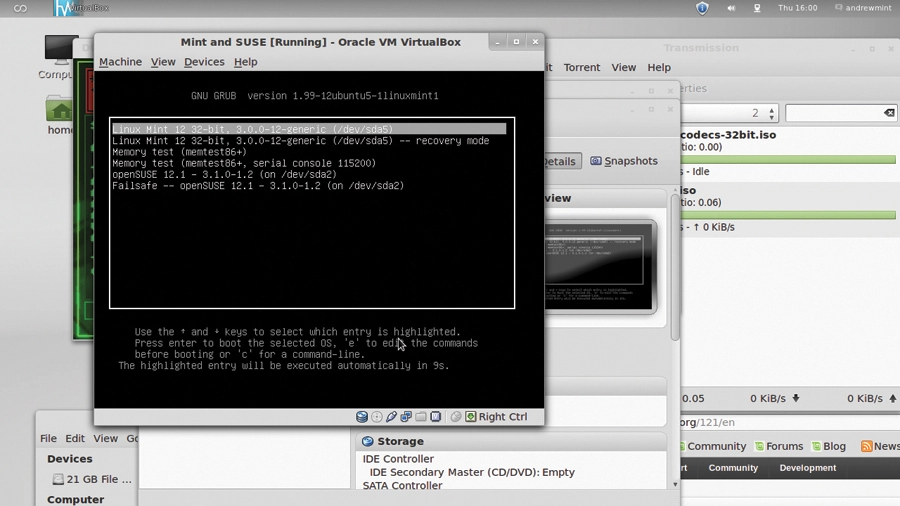
Task: Open the andrewmint user menu
Action: point(863,8)
